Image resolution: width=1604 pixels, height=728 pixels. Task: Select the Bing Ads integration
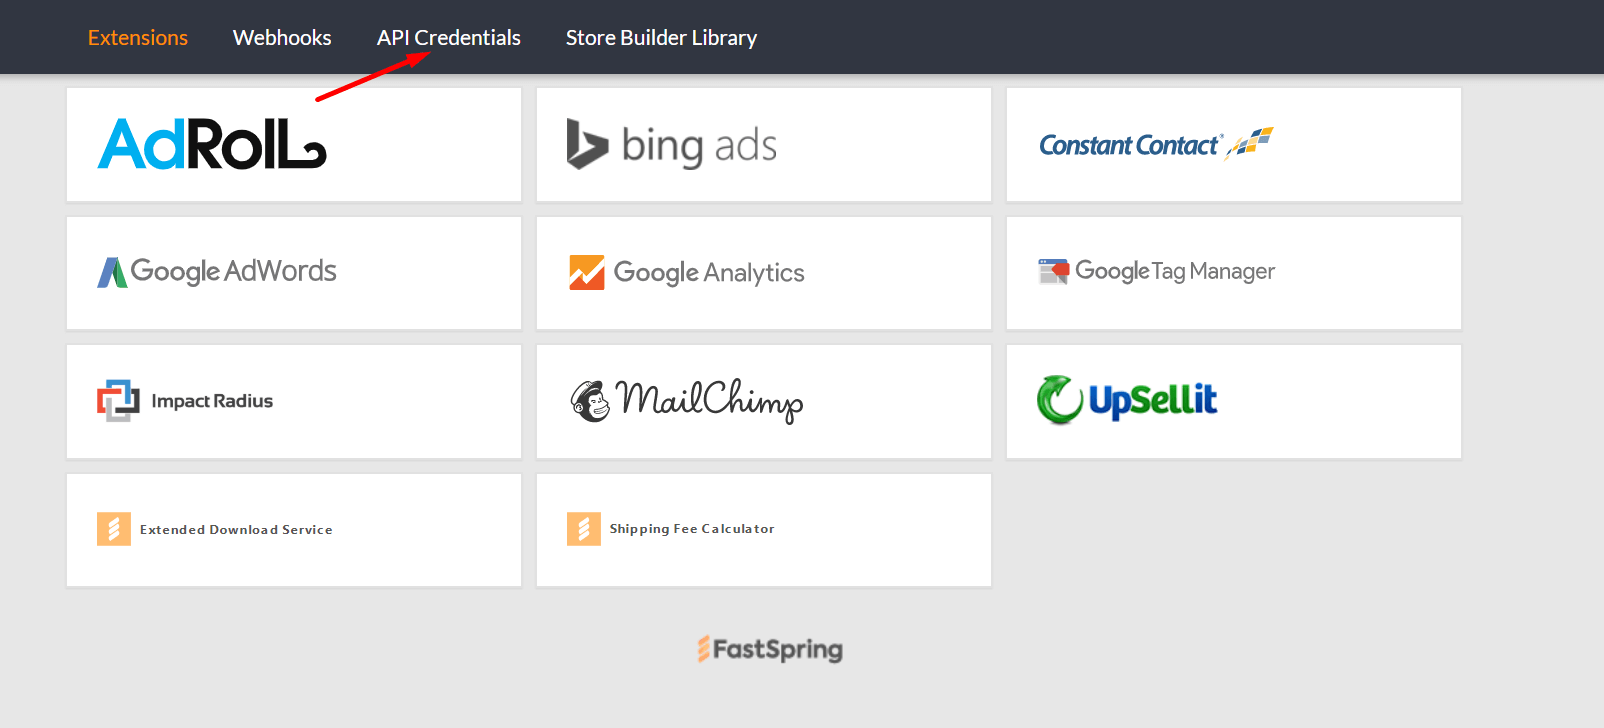(x=763, y=144)
